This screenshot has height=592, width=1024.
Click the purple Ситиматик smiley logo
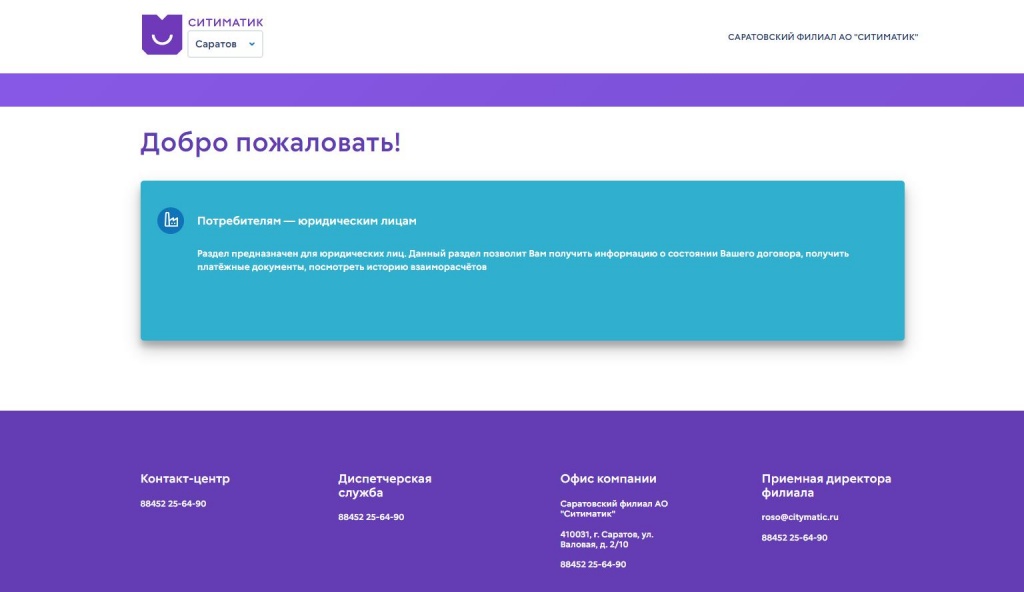coord(161,34)
